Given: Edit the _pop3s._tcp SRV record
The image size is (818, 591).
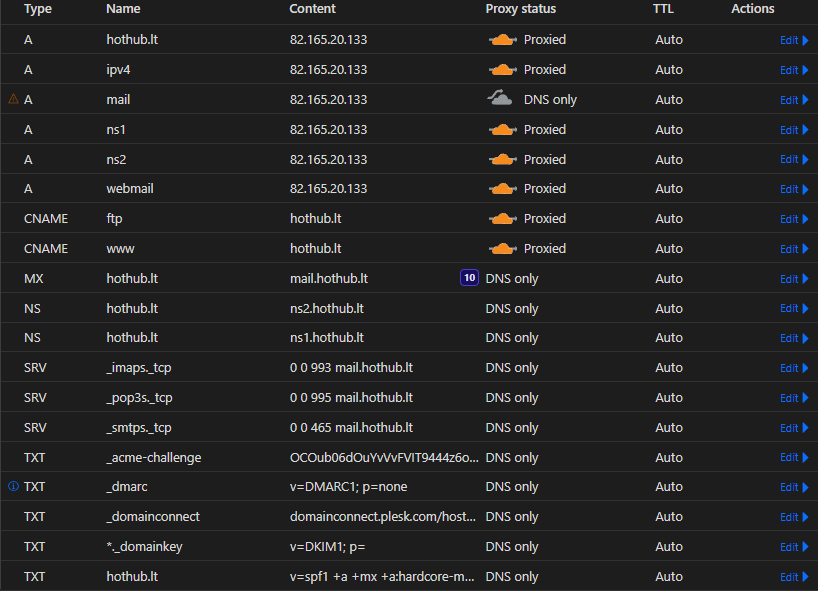Looking at the screenshot, I should coord(794,398).
